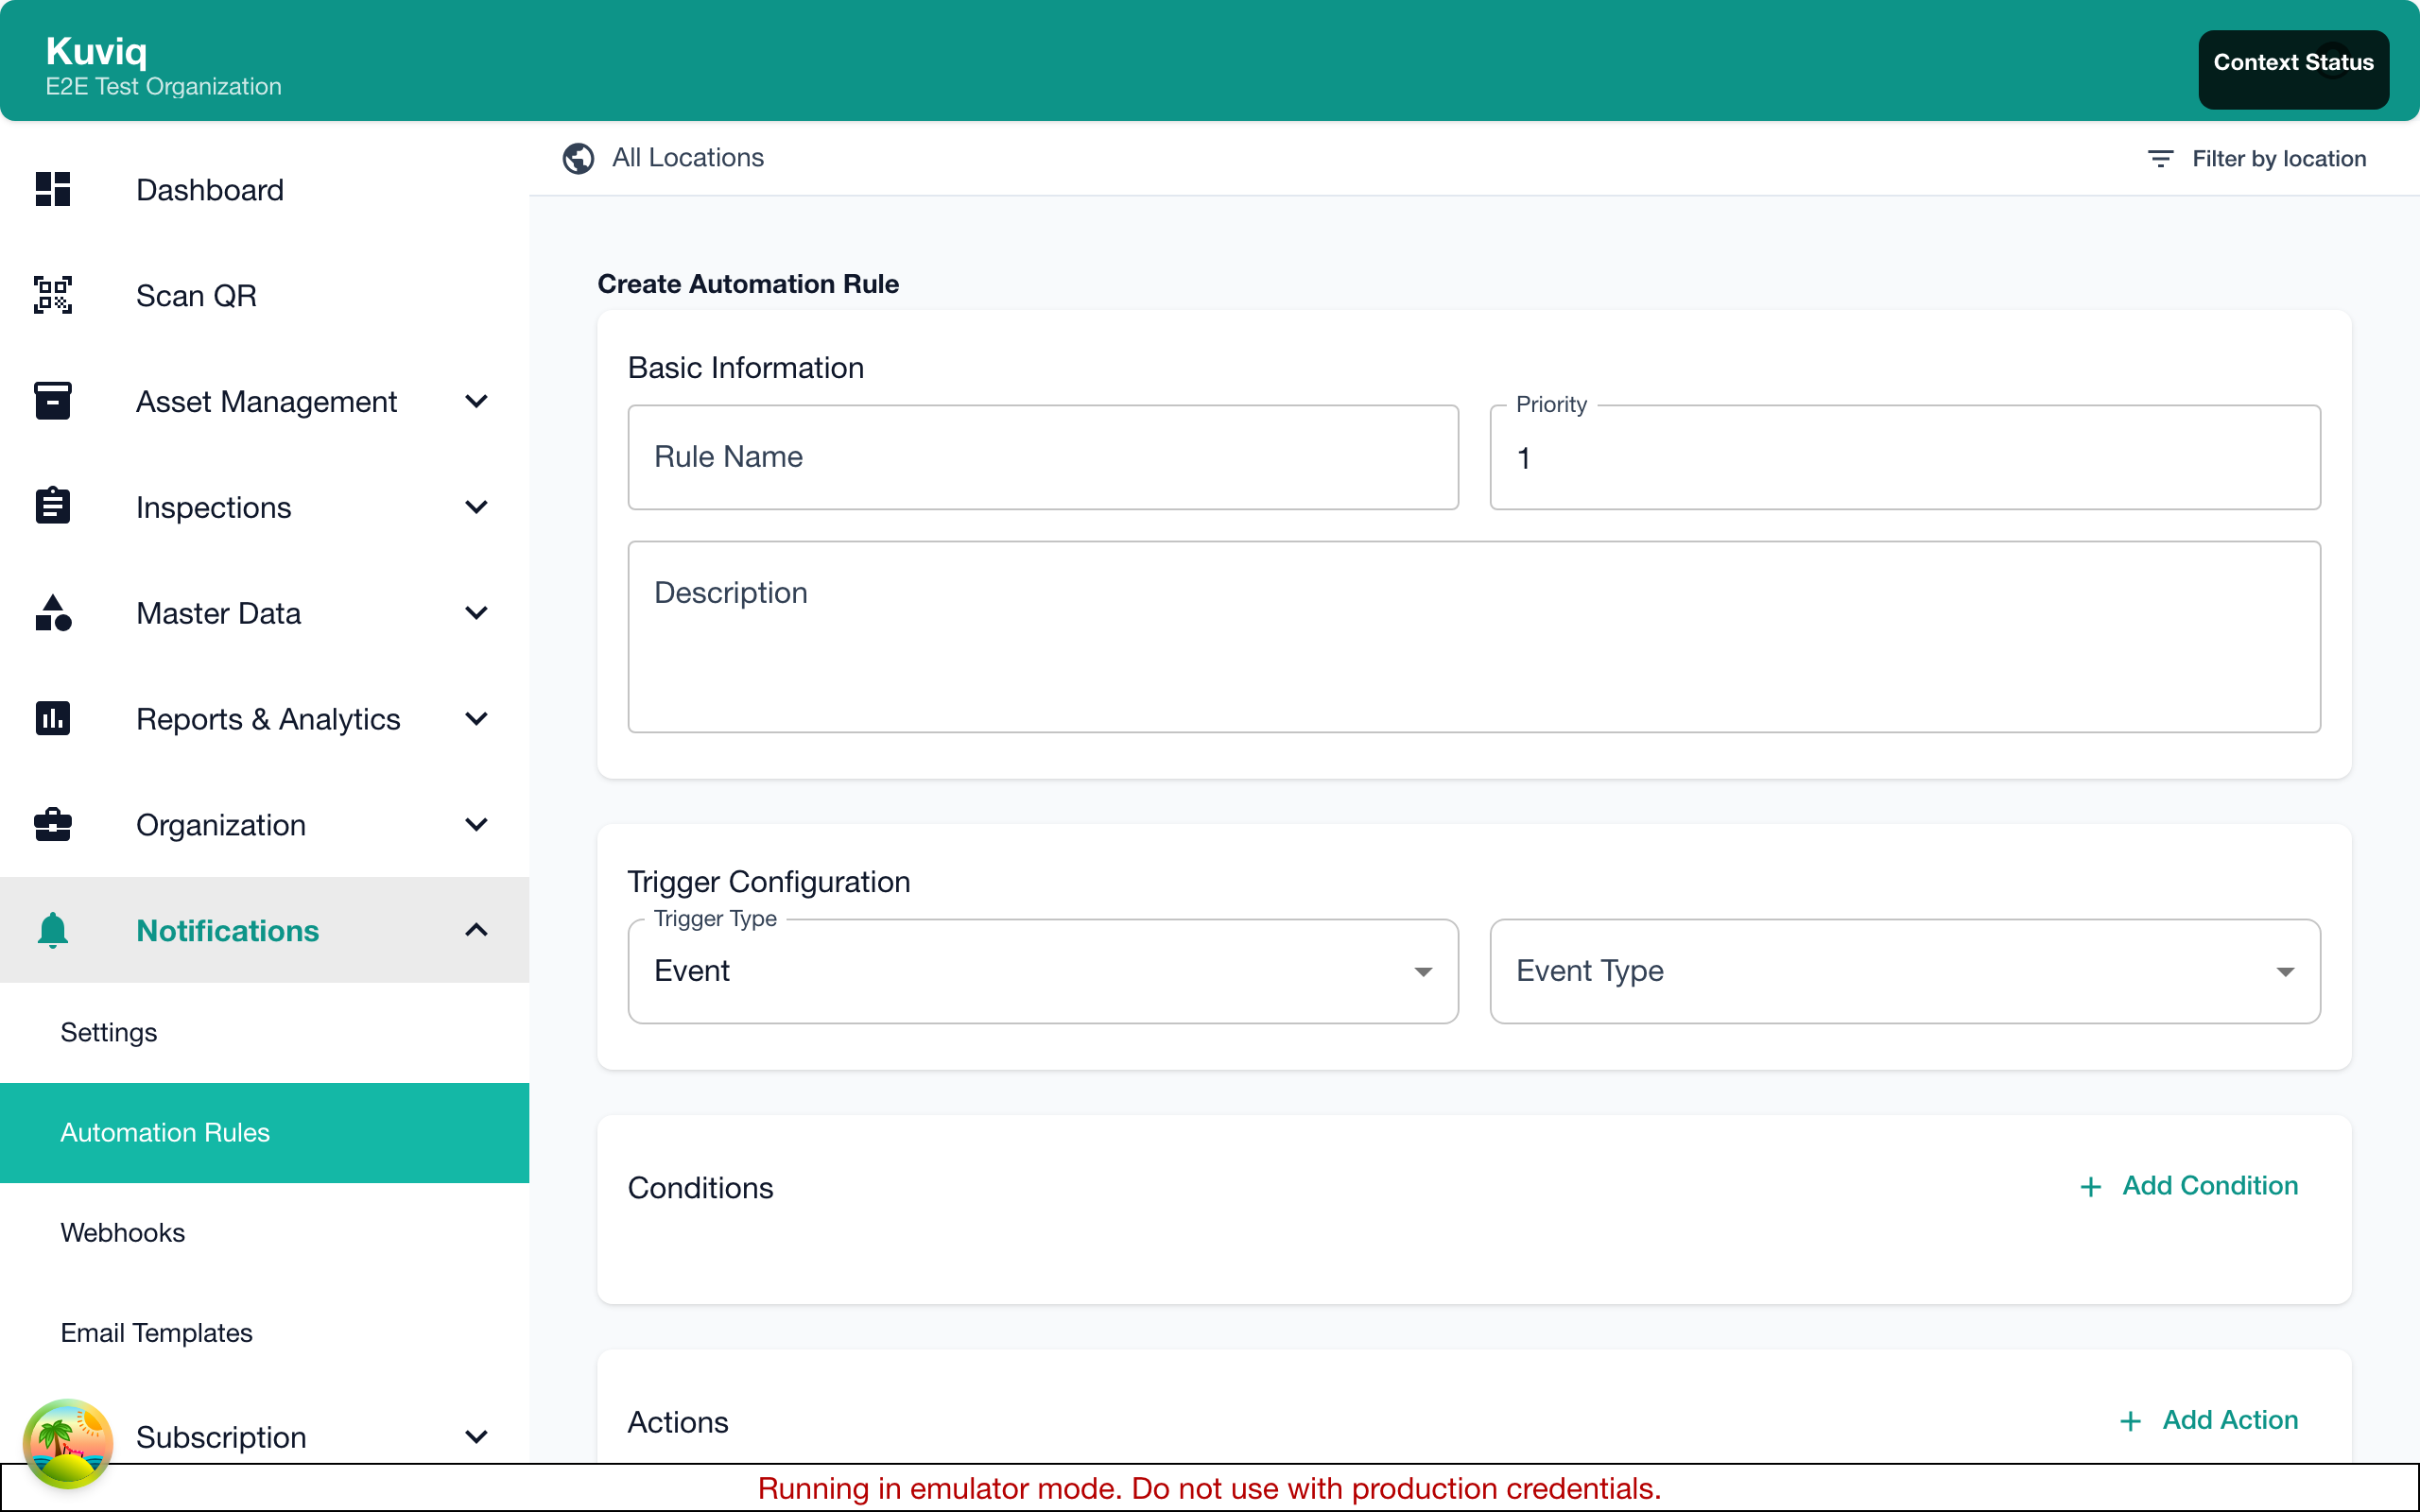2420x1512 pixels.
Task: Click the Organization menu label
Action: (221, 824)
